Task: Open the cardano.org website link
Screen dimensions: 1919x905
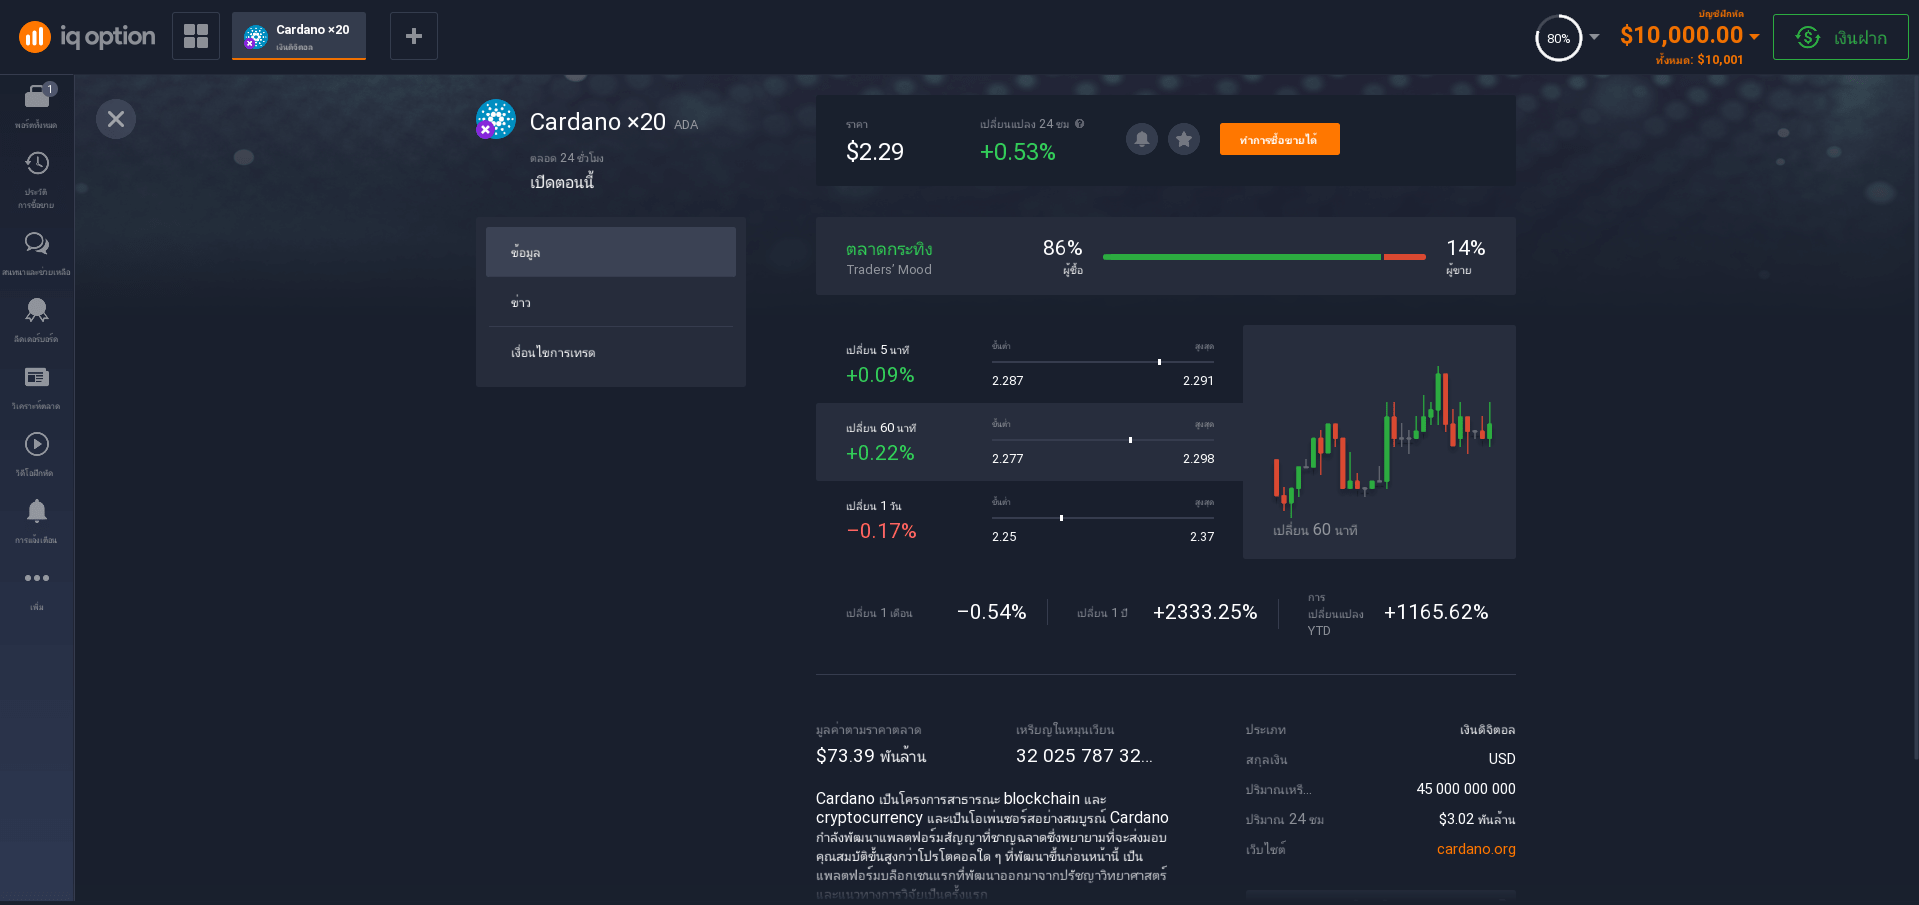Action: (x=1476, y=849)
